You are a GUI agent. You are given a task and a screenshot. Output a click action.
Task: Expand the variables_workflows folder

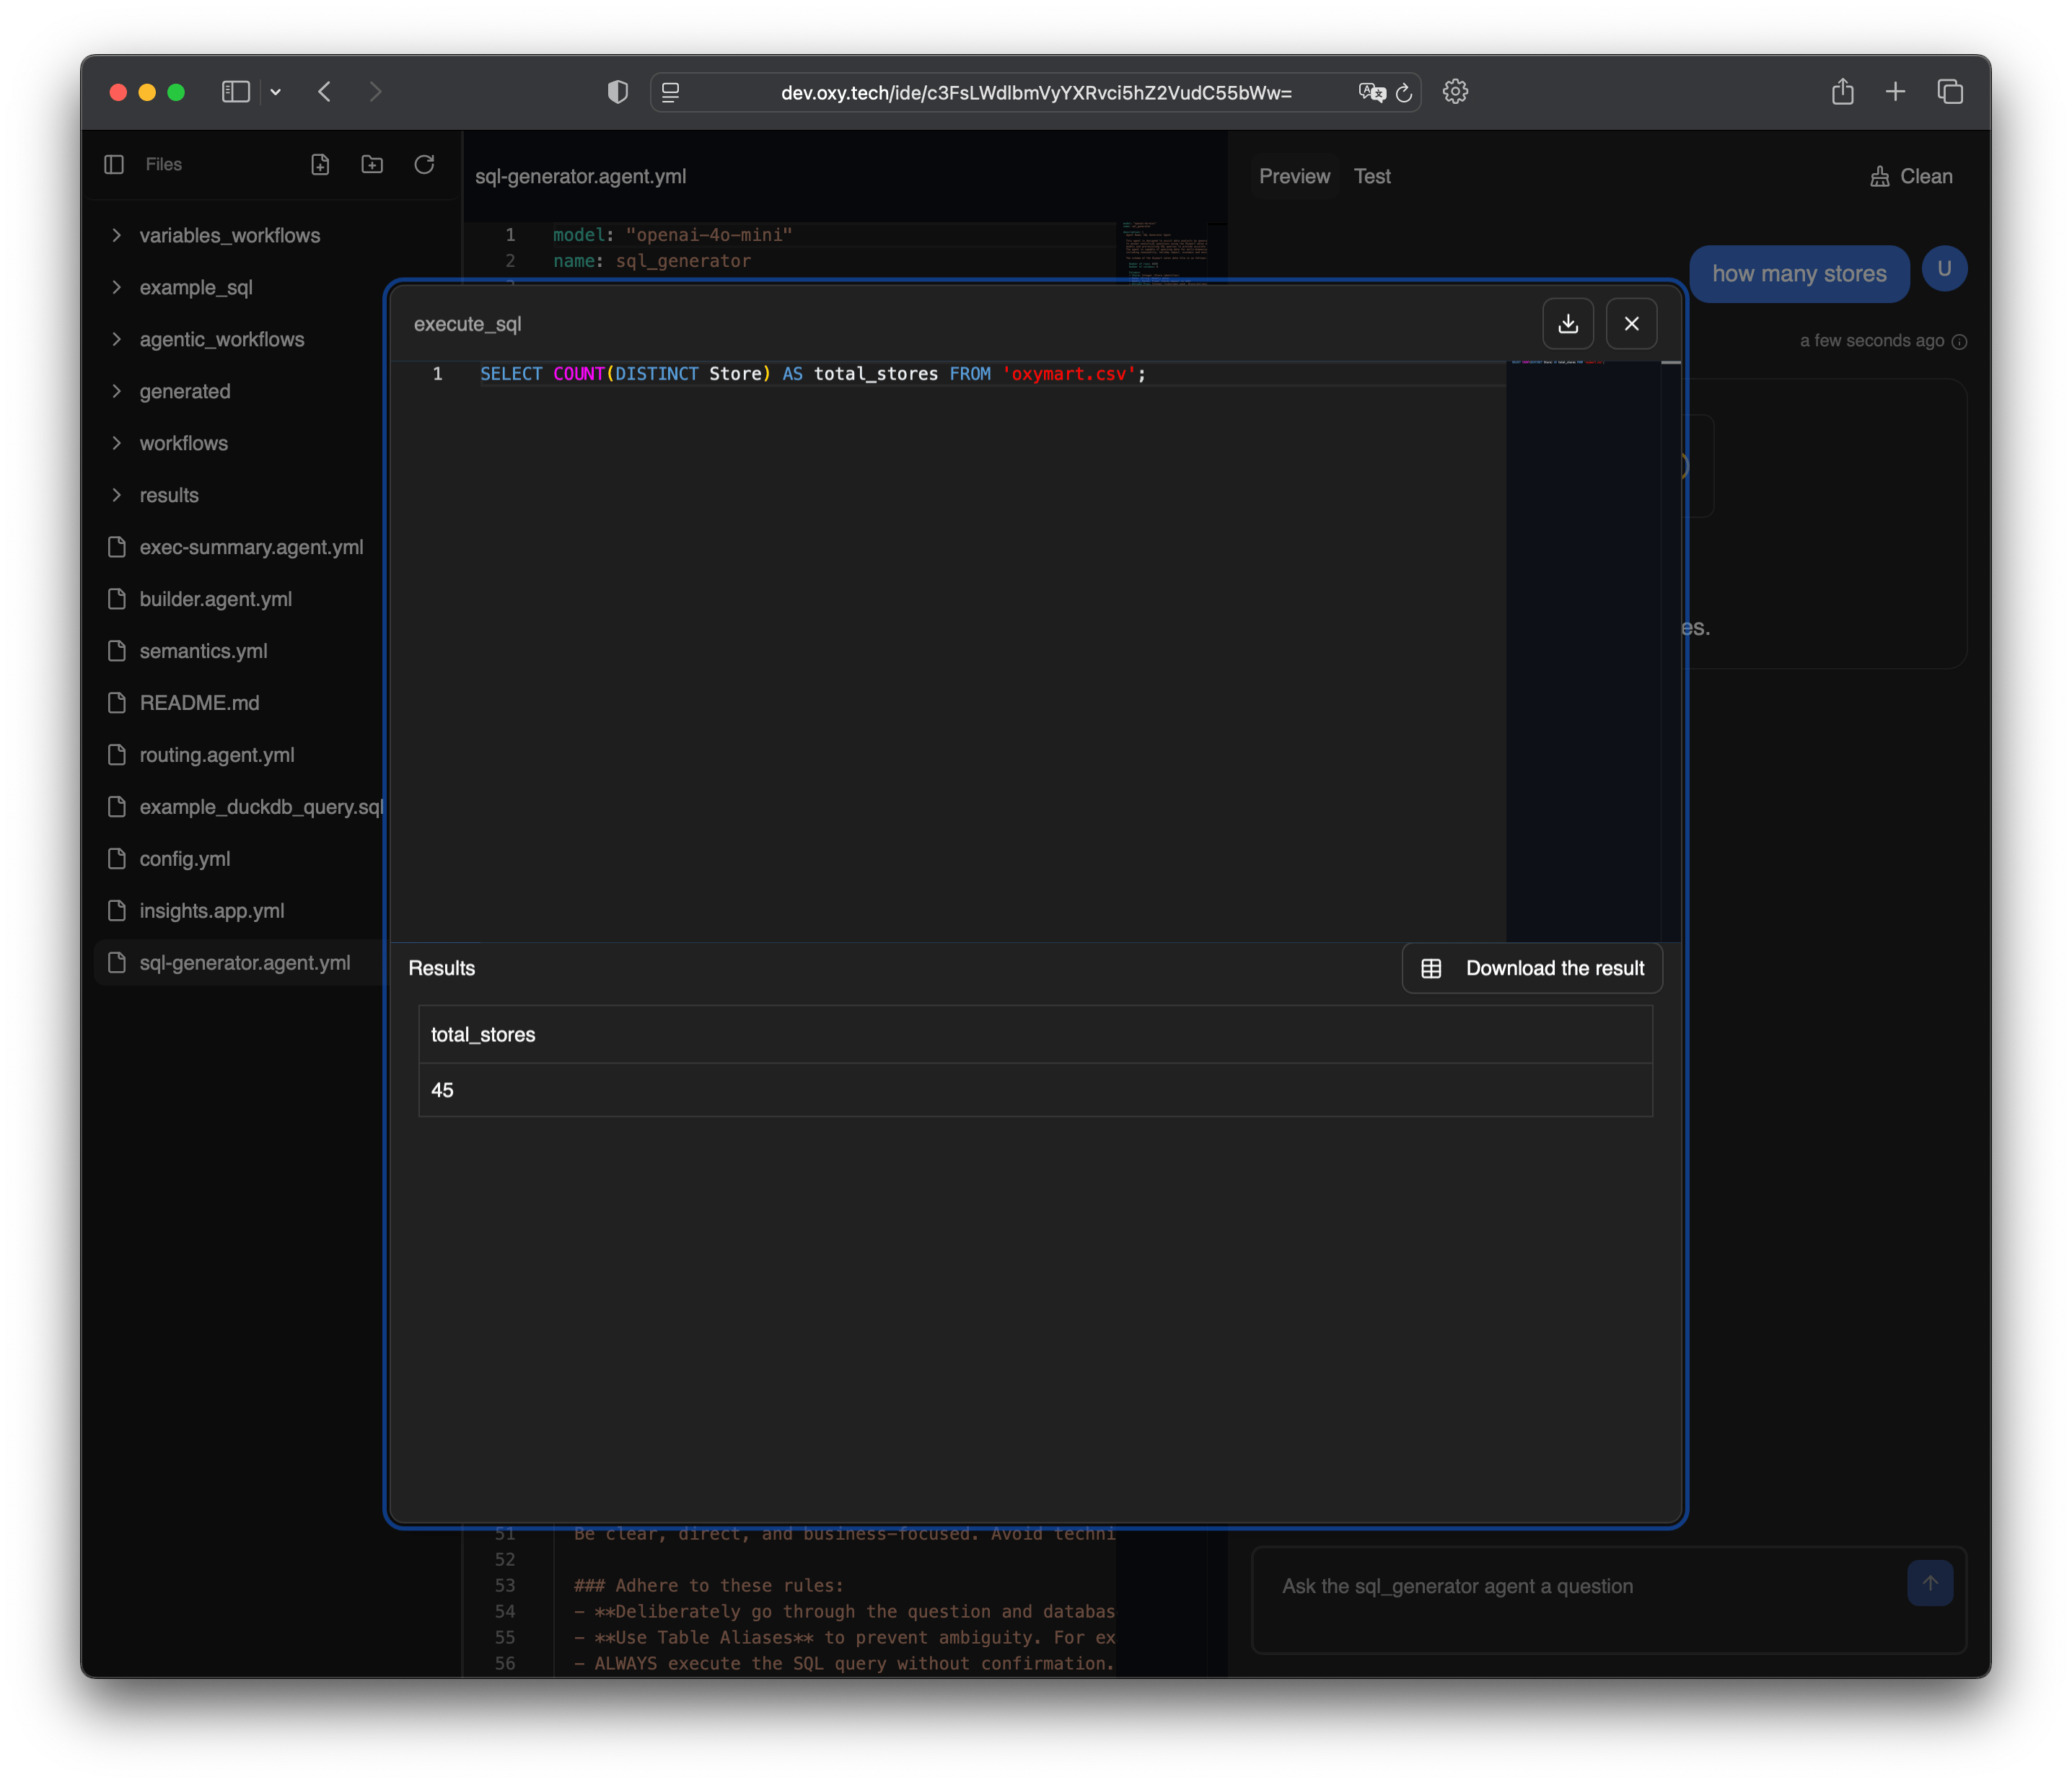pos(229,236)
